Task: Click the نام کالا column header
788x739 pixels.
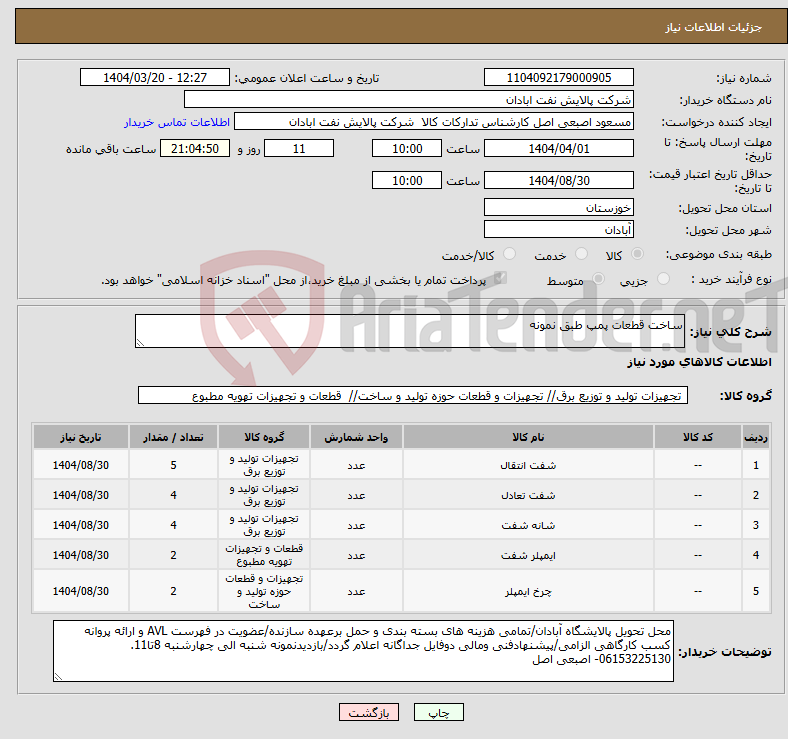Action: point(528,437)
